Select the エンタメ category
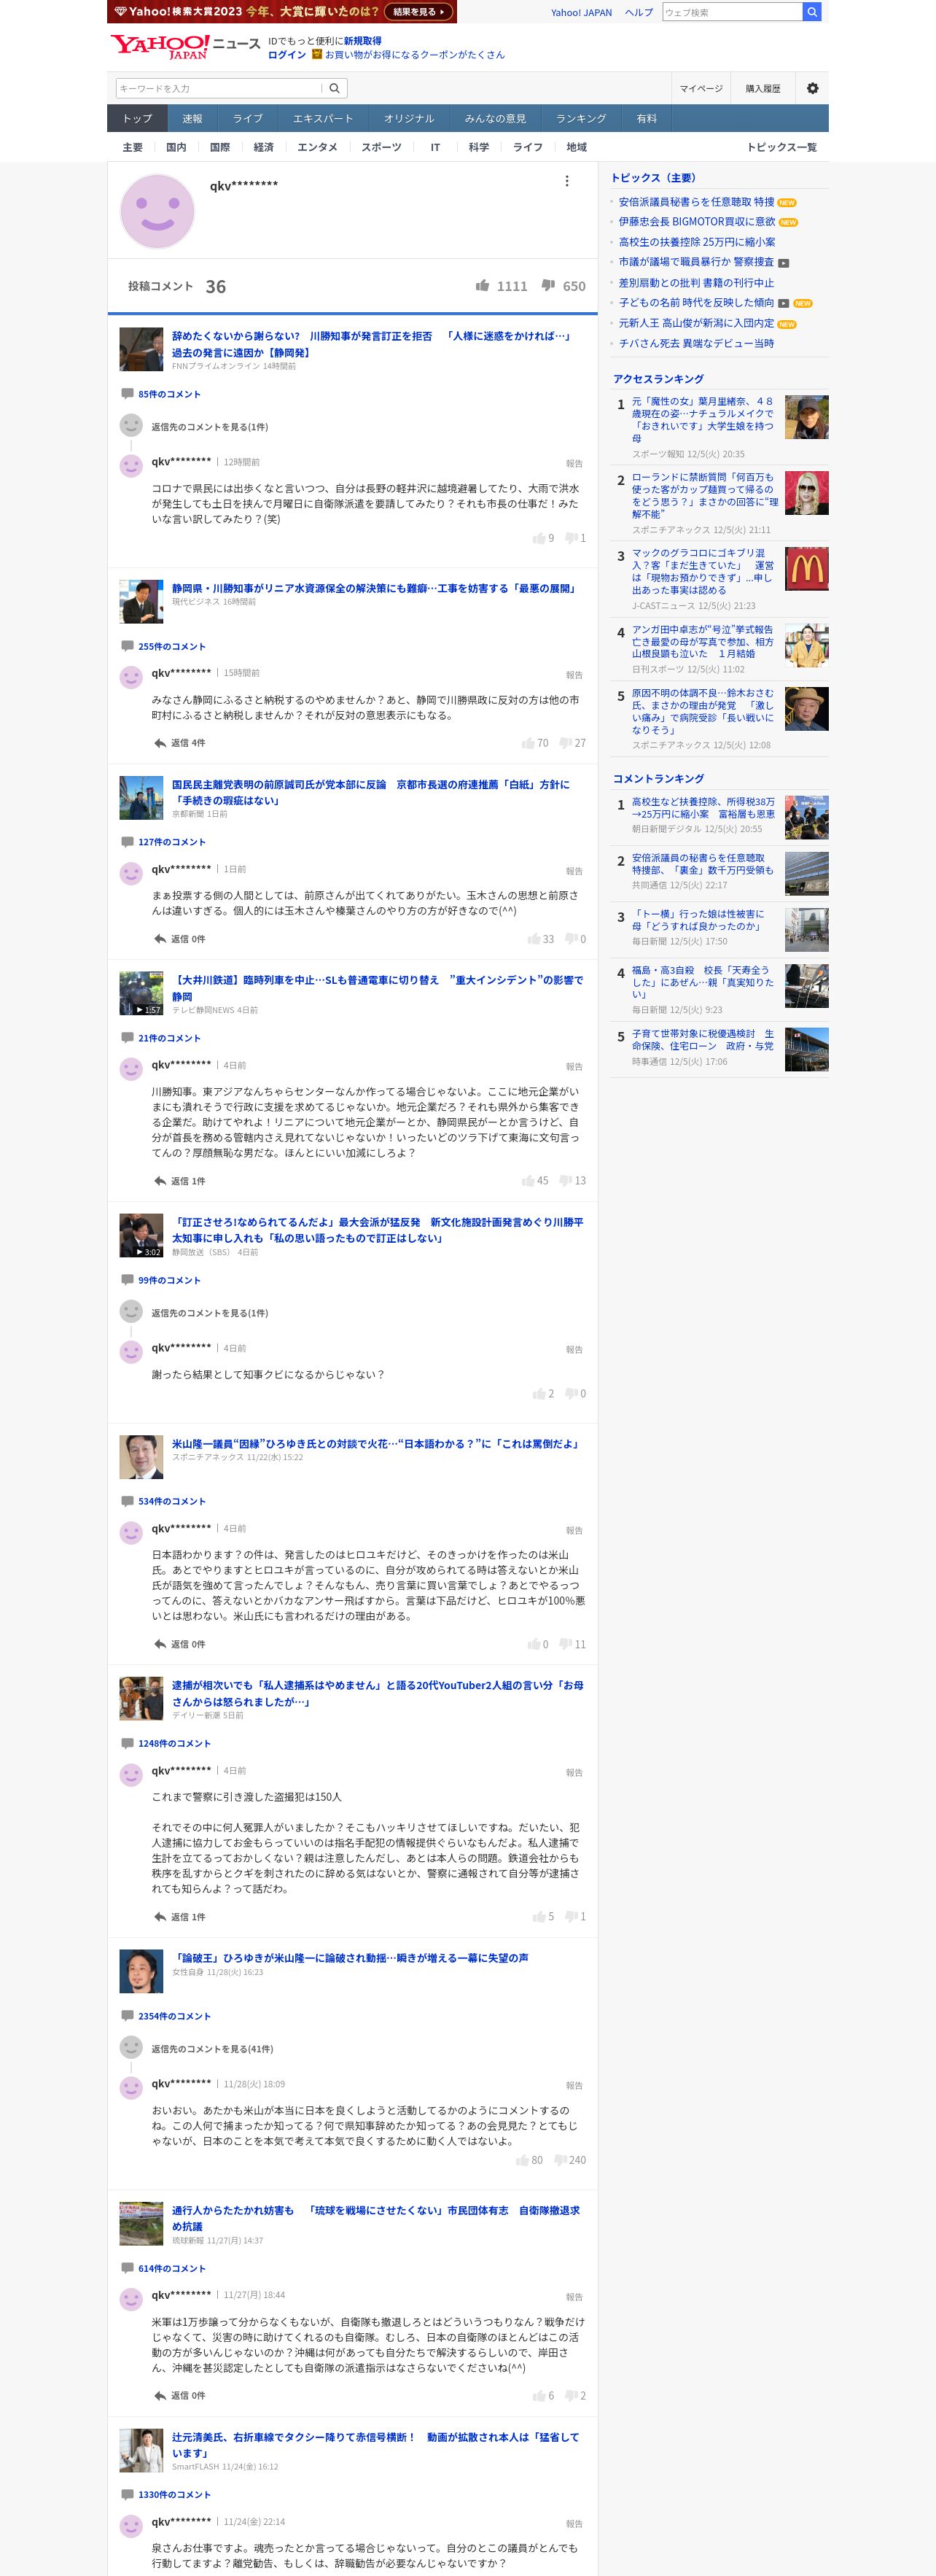The width and height of the screenshot is (936, 2576). 317,147
